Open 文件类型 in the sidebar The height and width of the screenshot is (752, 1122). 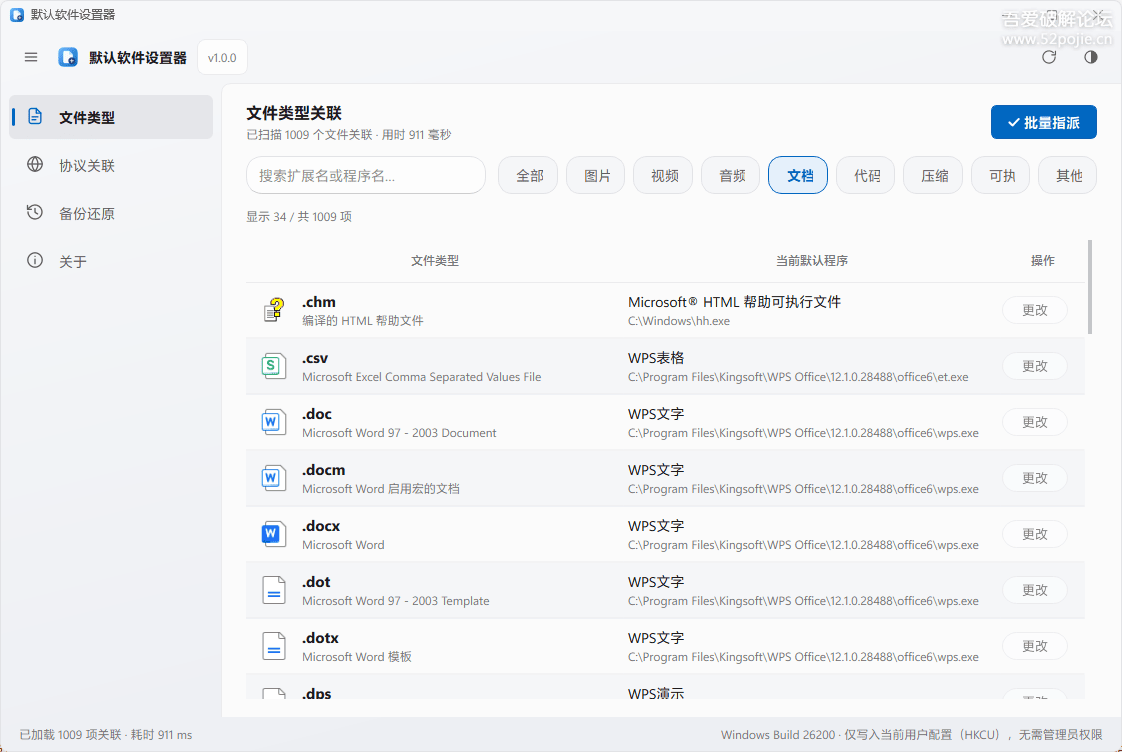112,117
